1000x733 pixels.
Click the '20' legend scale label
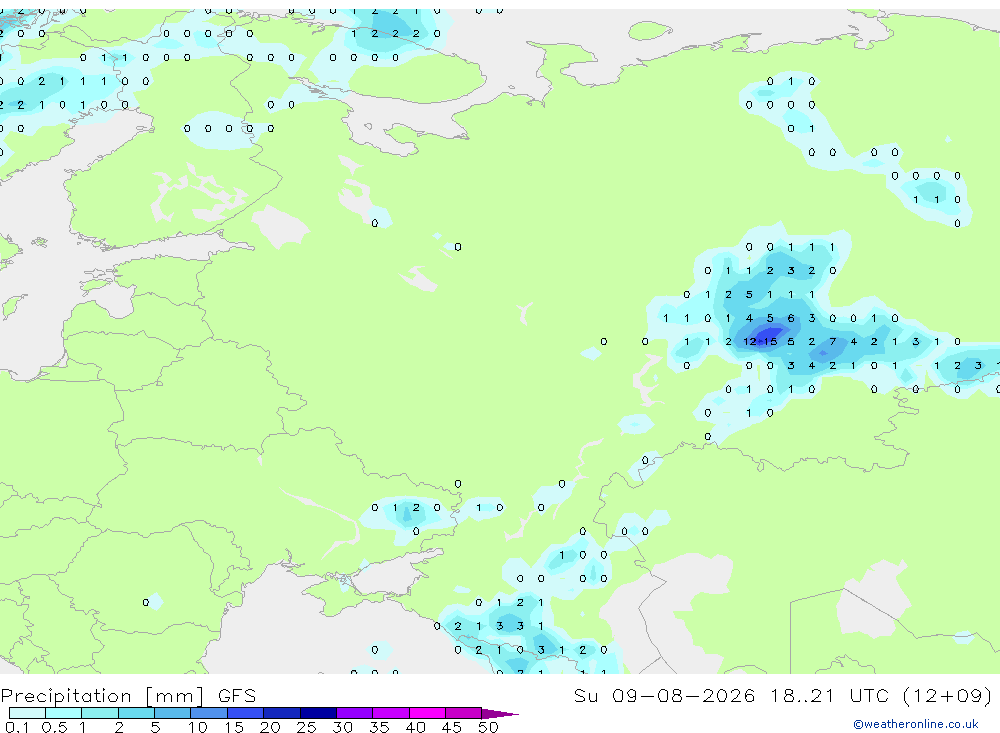pos(270,727)
